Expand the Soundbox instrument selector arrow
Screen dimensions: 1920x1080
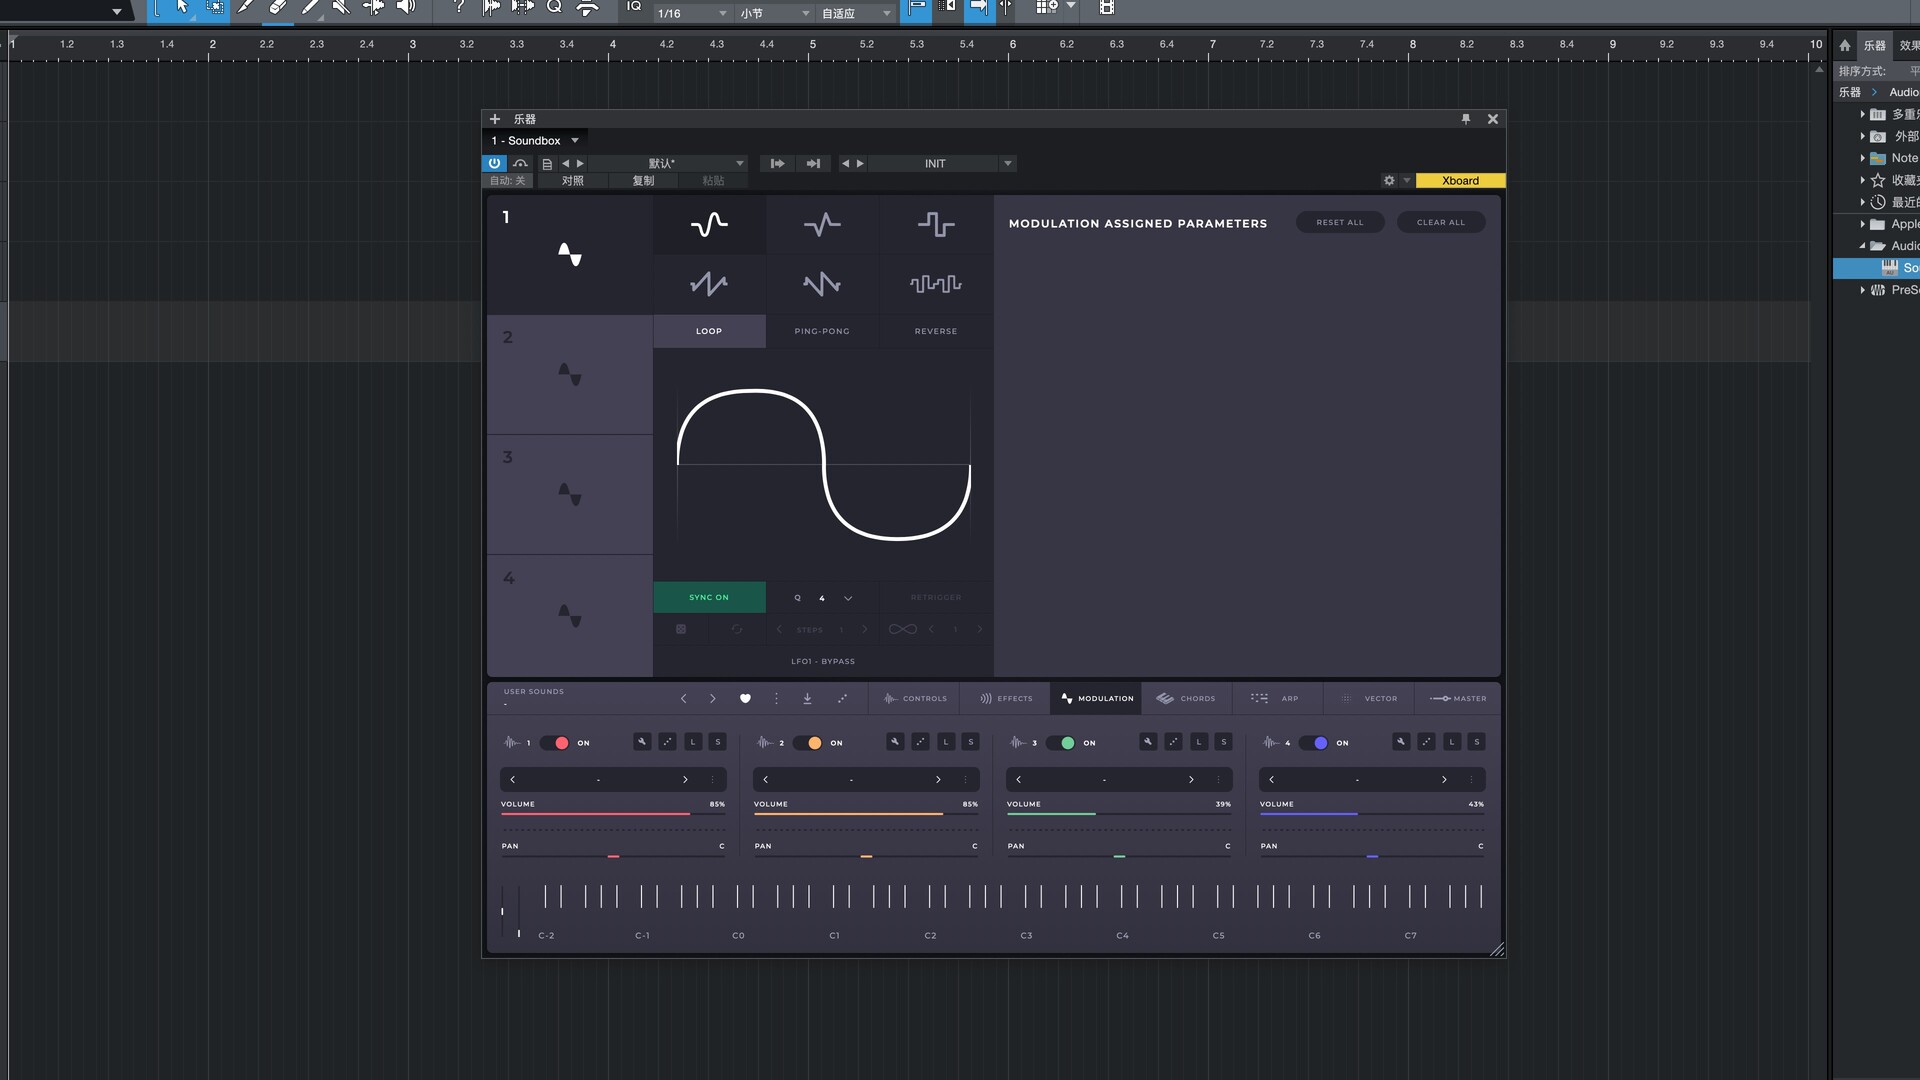tap(575, 141)
